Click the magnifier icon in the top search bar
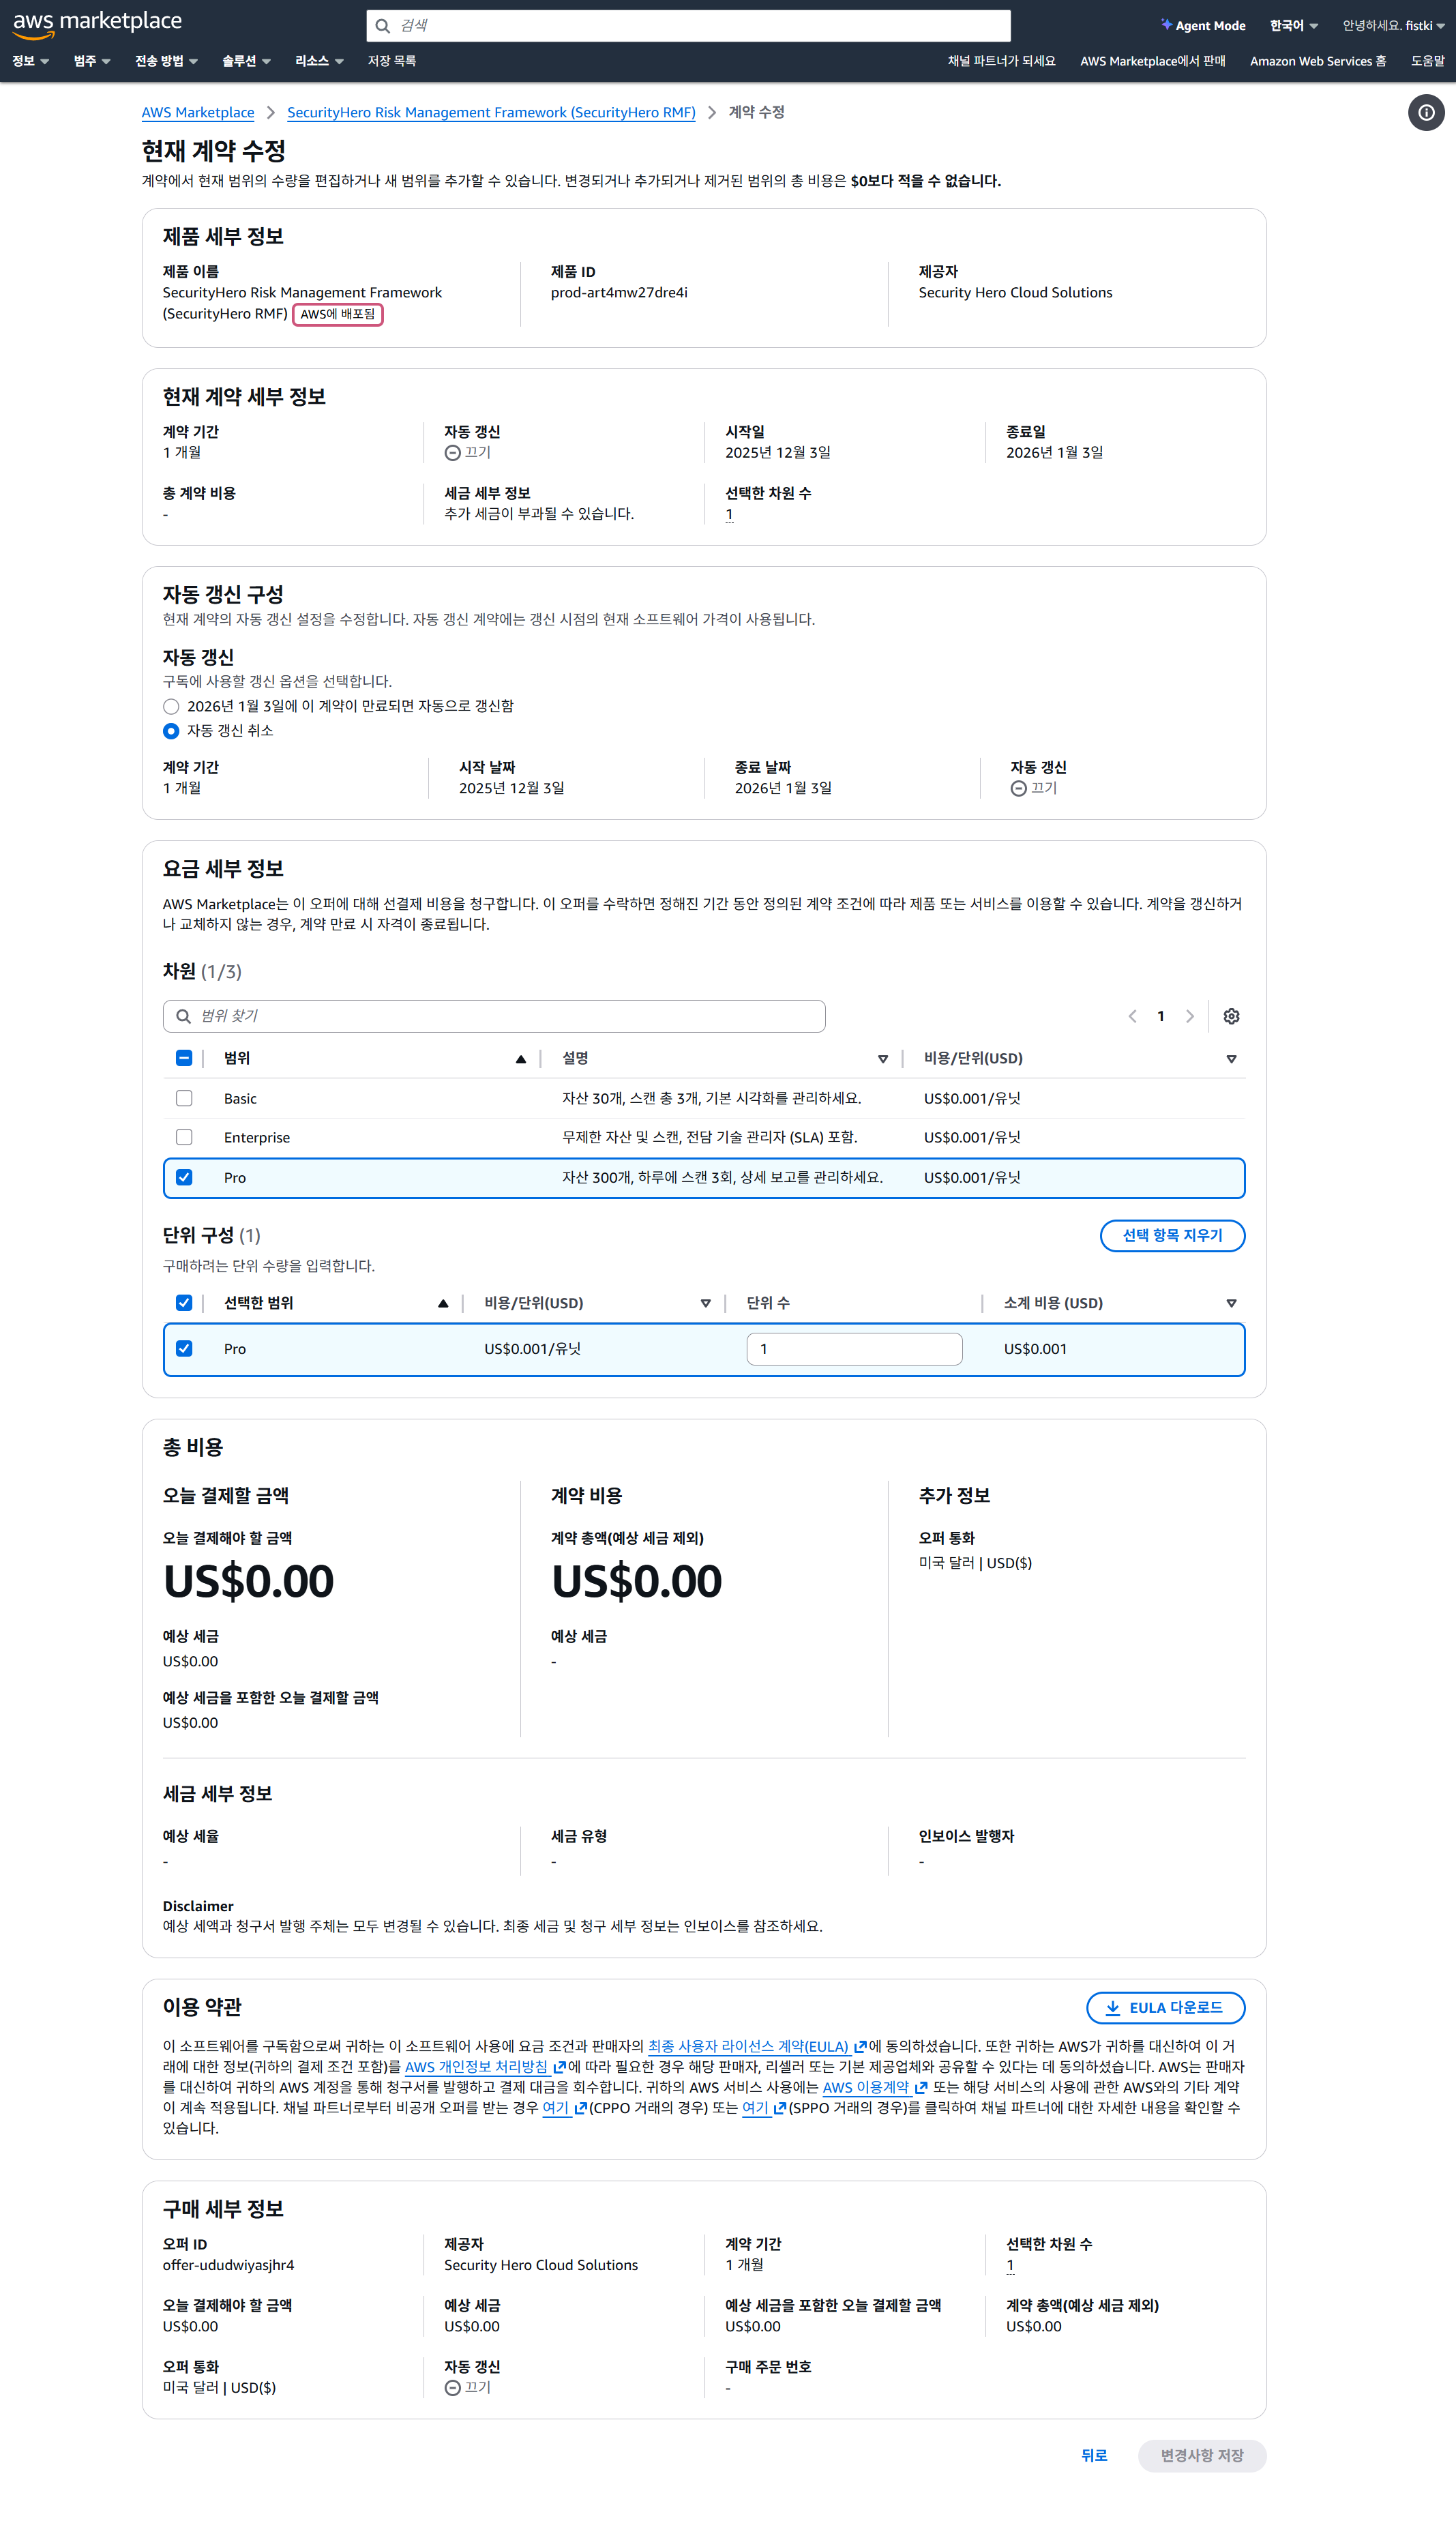The width and height of the screenshot is (1456, 2523). click(382, 26)
